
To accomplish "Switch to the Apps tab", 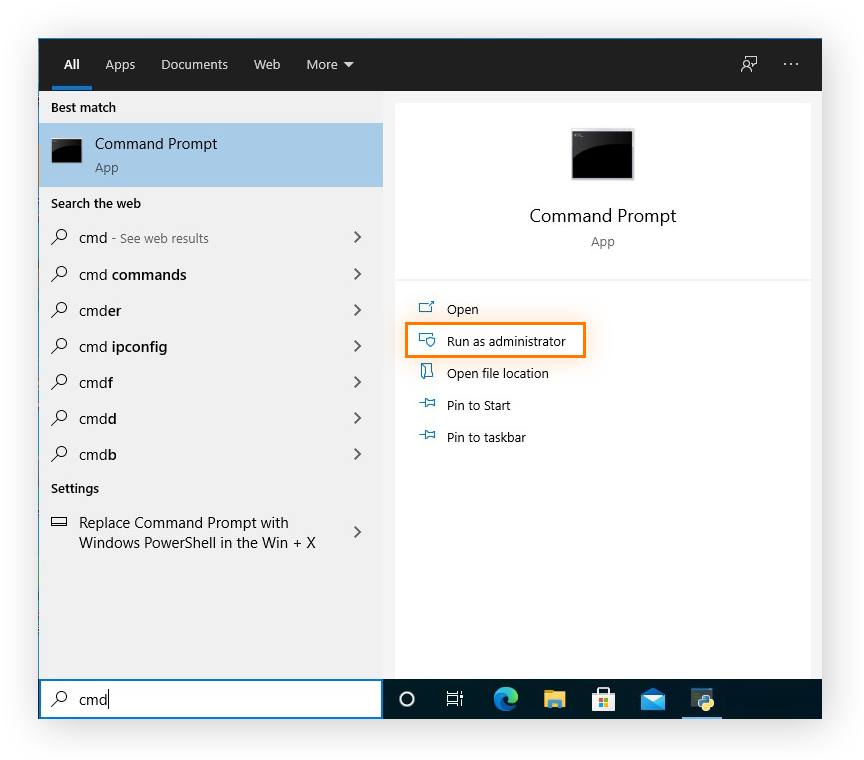I will tap(120, 64).
